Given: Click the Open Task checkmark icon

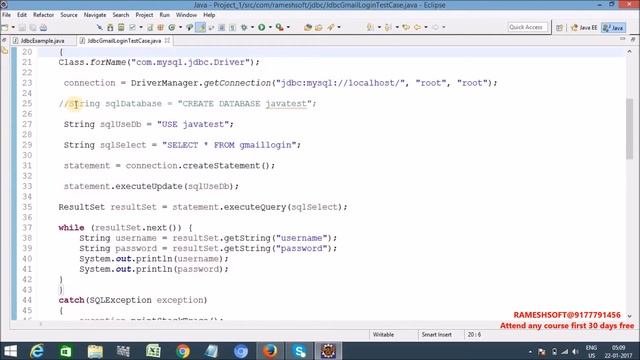Looking at the screenshot, I should click(x=132, y=27).
